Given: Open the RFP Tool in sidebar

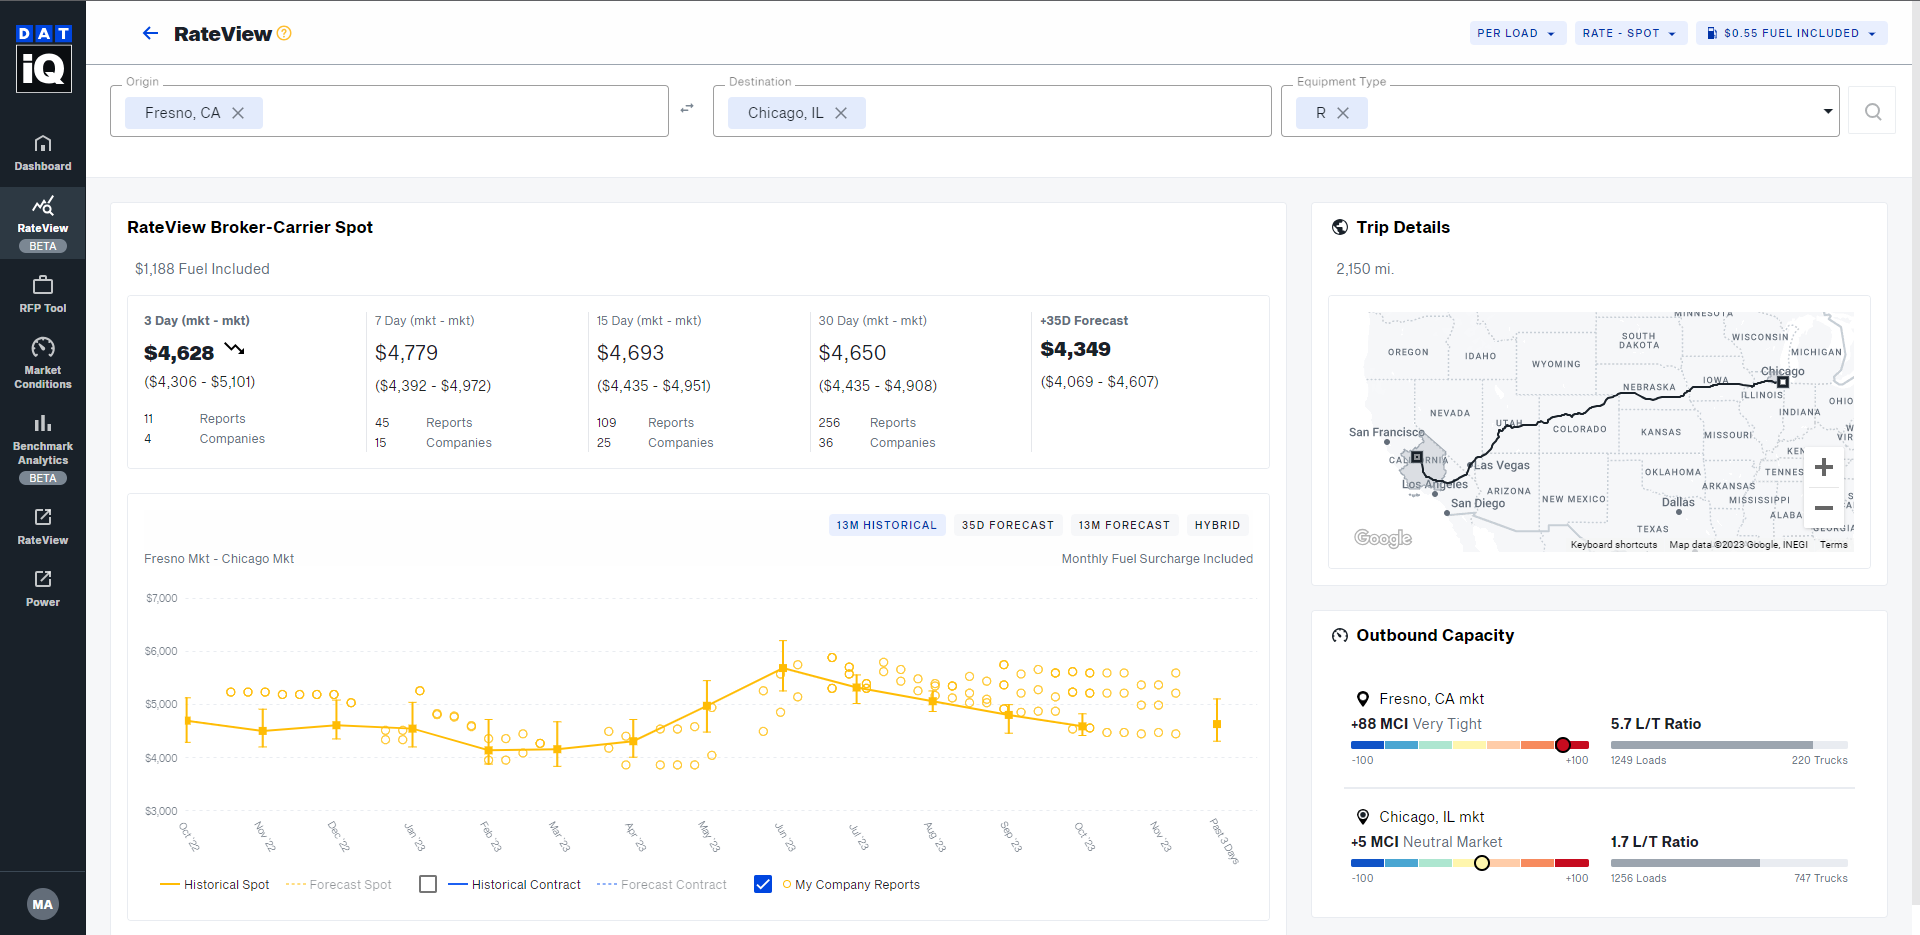Looking at the screenshot, I should point(42,295).
